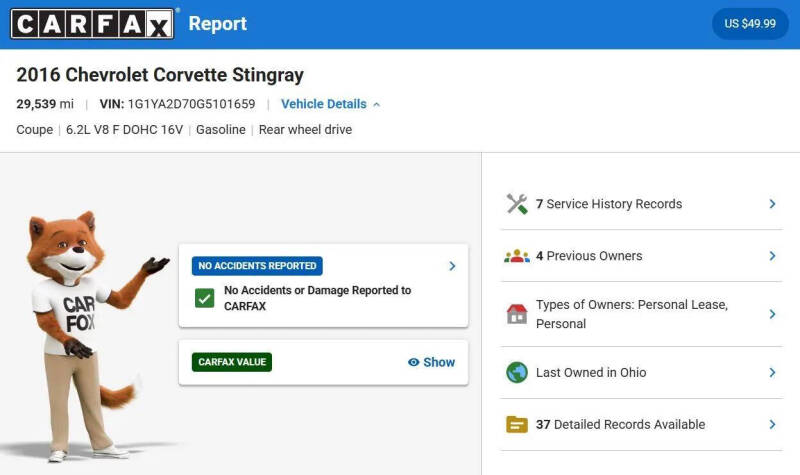The image size is (800, 475).
Task: Collapse Vehicle Details section
Action: tap(330, 104)
